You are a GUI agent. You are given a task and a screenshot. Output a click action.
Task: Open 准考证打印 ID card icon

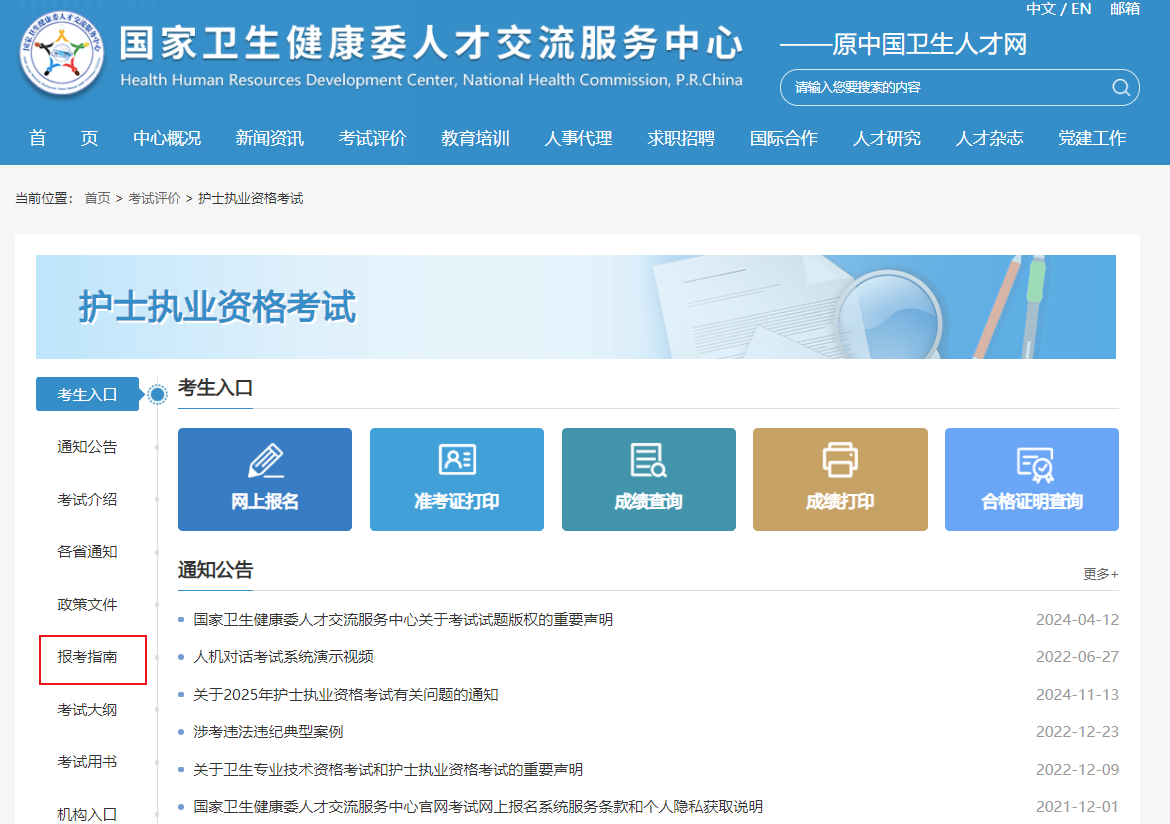coord(457,460)
